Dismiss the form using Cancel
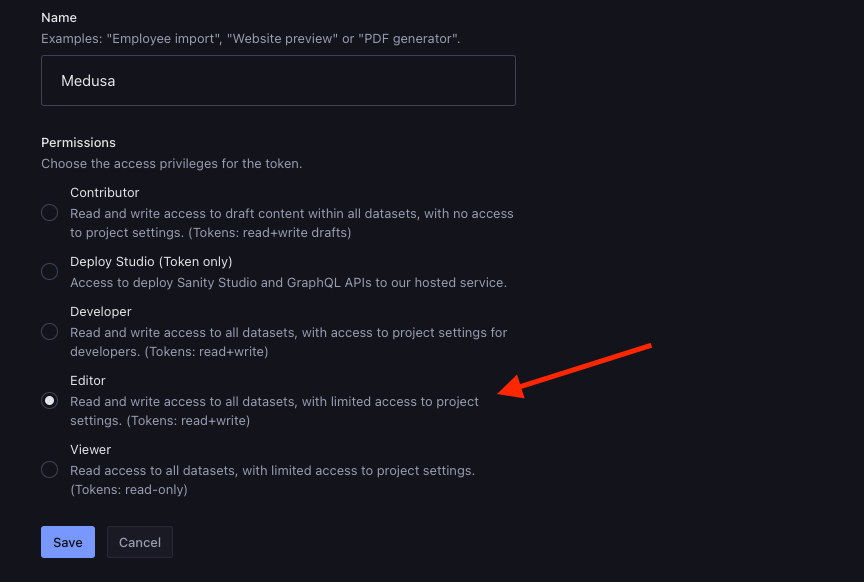 139,541
